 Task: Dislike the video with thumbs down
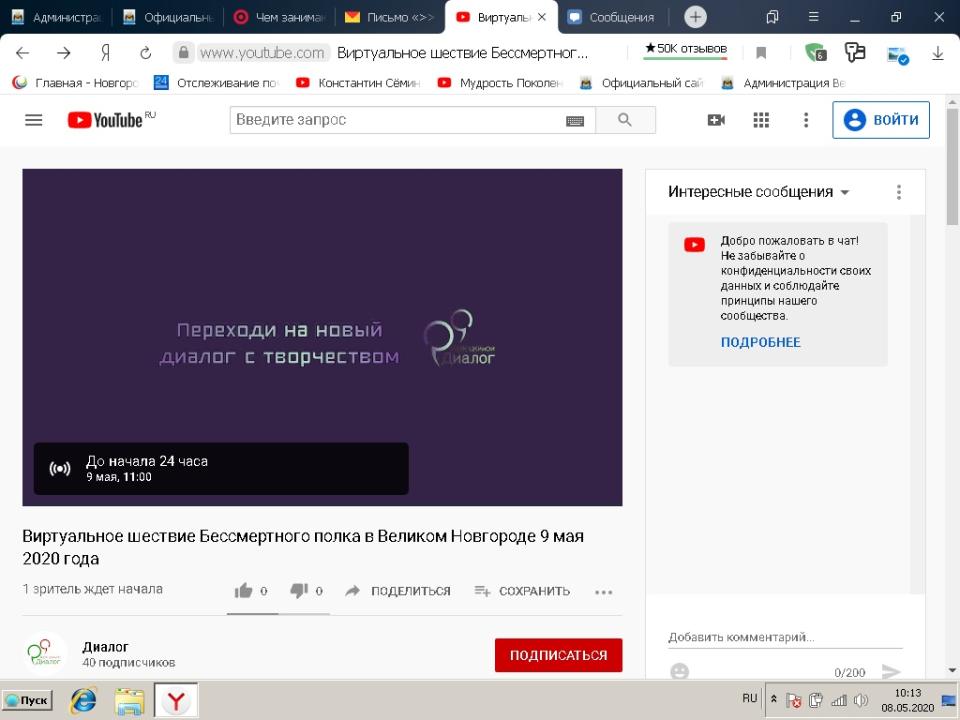tap(299, 591)
